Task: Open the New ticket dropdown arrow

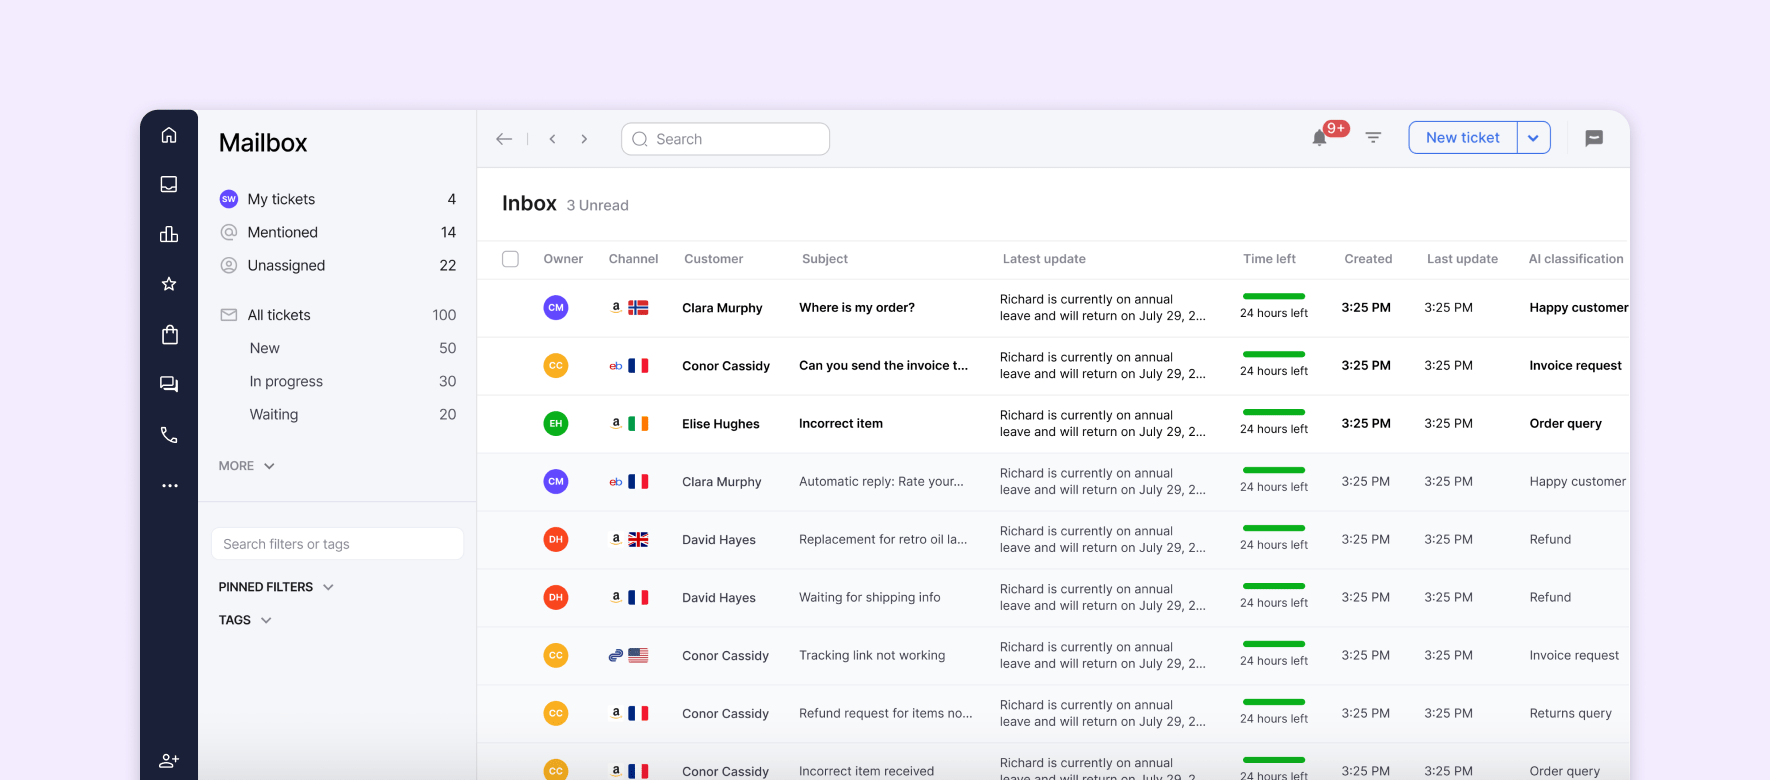Action: click(1533, 138)
